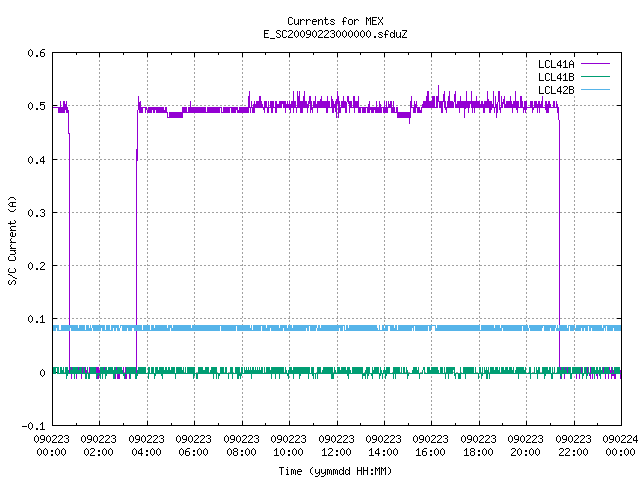The height and width of the screenshot is (480, 640).
Task: Click the 12:00 x-axis tick label
Action: tap(336, 452)
